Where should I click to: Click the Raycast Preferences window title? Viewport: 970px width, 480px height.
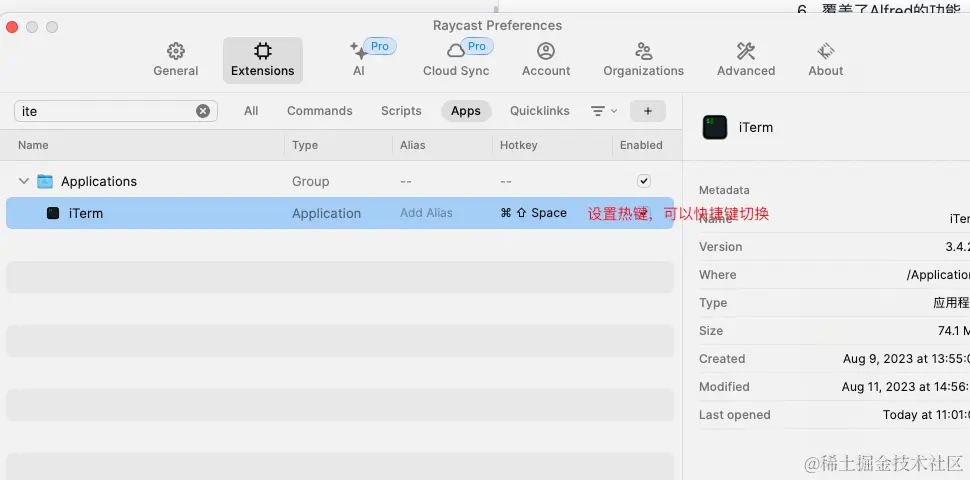[497, 25]
